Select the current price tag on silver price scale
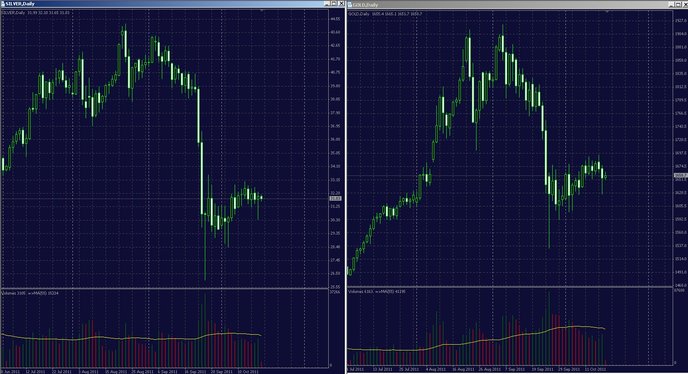 pyautogui.click(x=335, y=198)
